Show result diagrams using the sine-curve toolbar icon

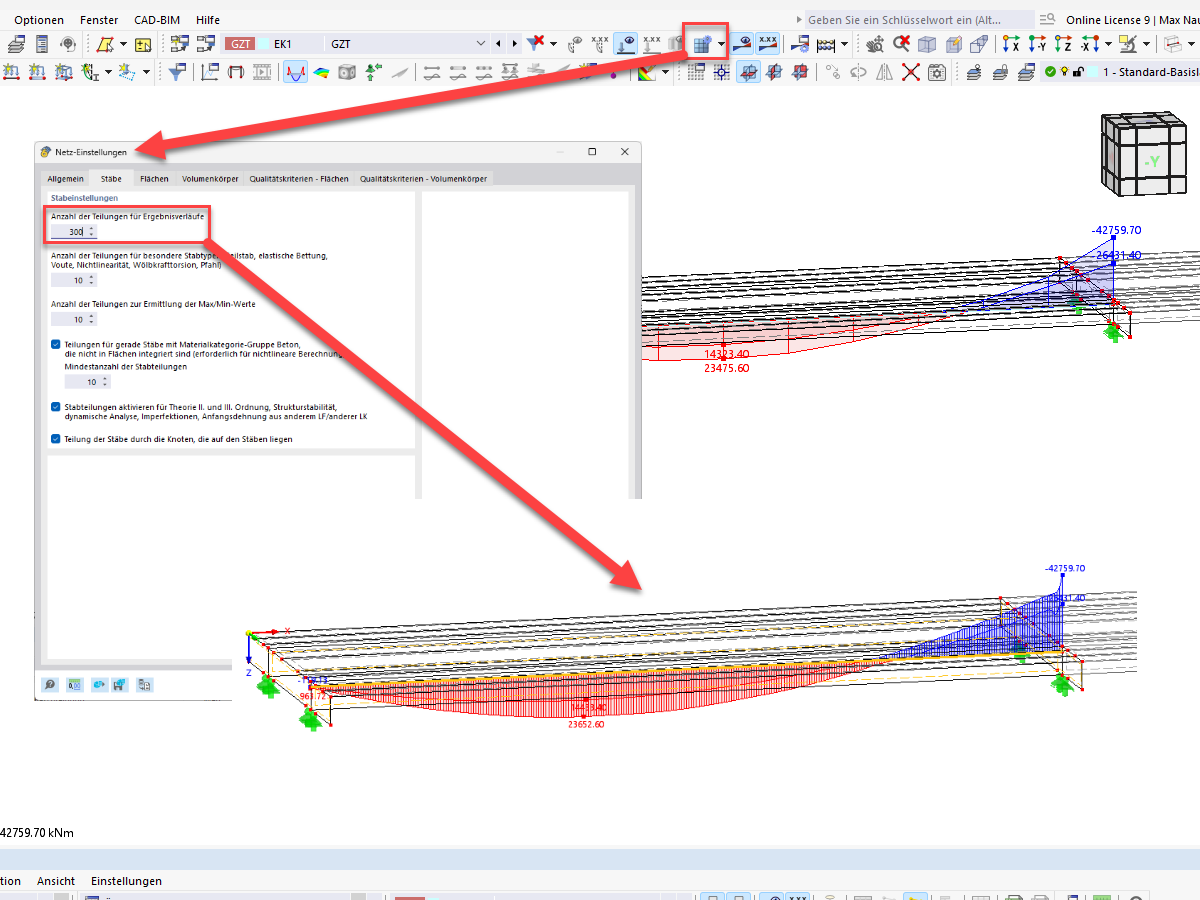tap(294, 71)
